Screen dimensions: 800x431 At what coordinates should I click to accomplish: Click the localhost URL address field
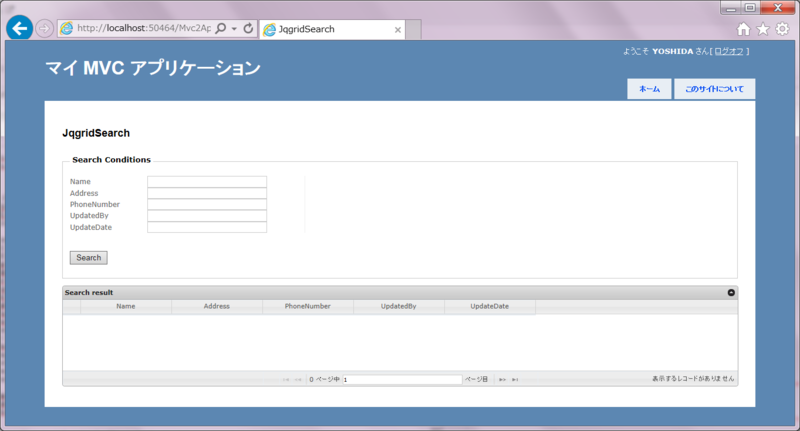click(143, 29)
